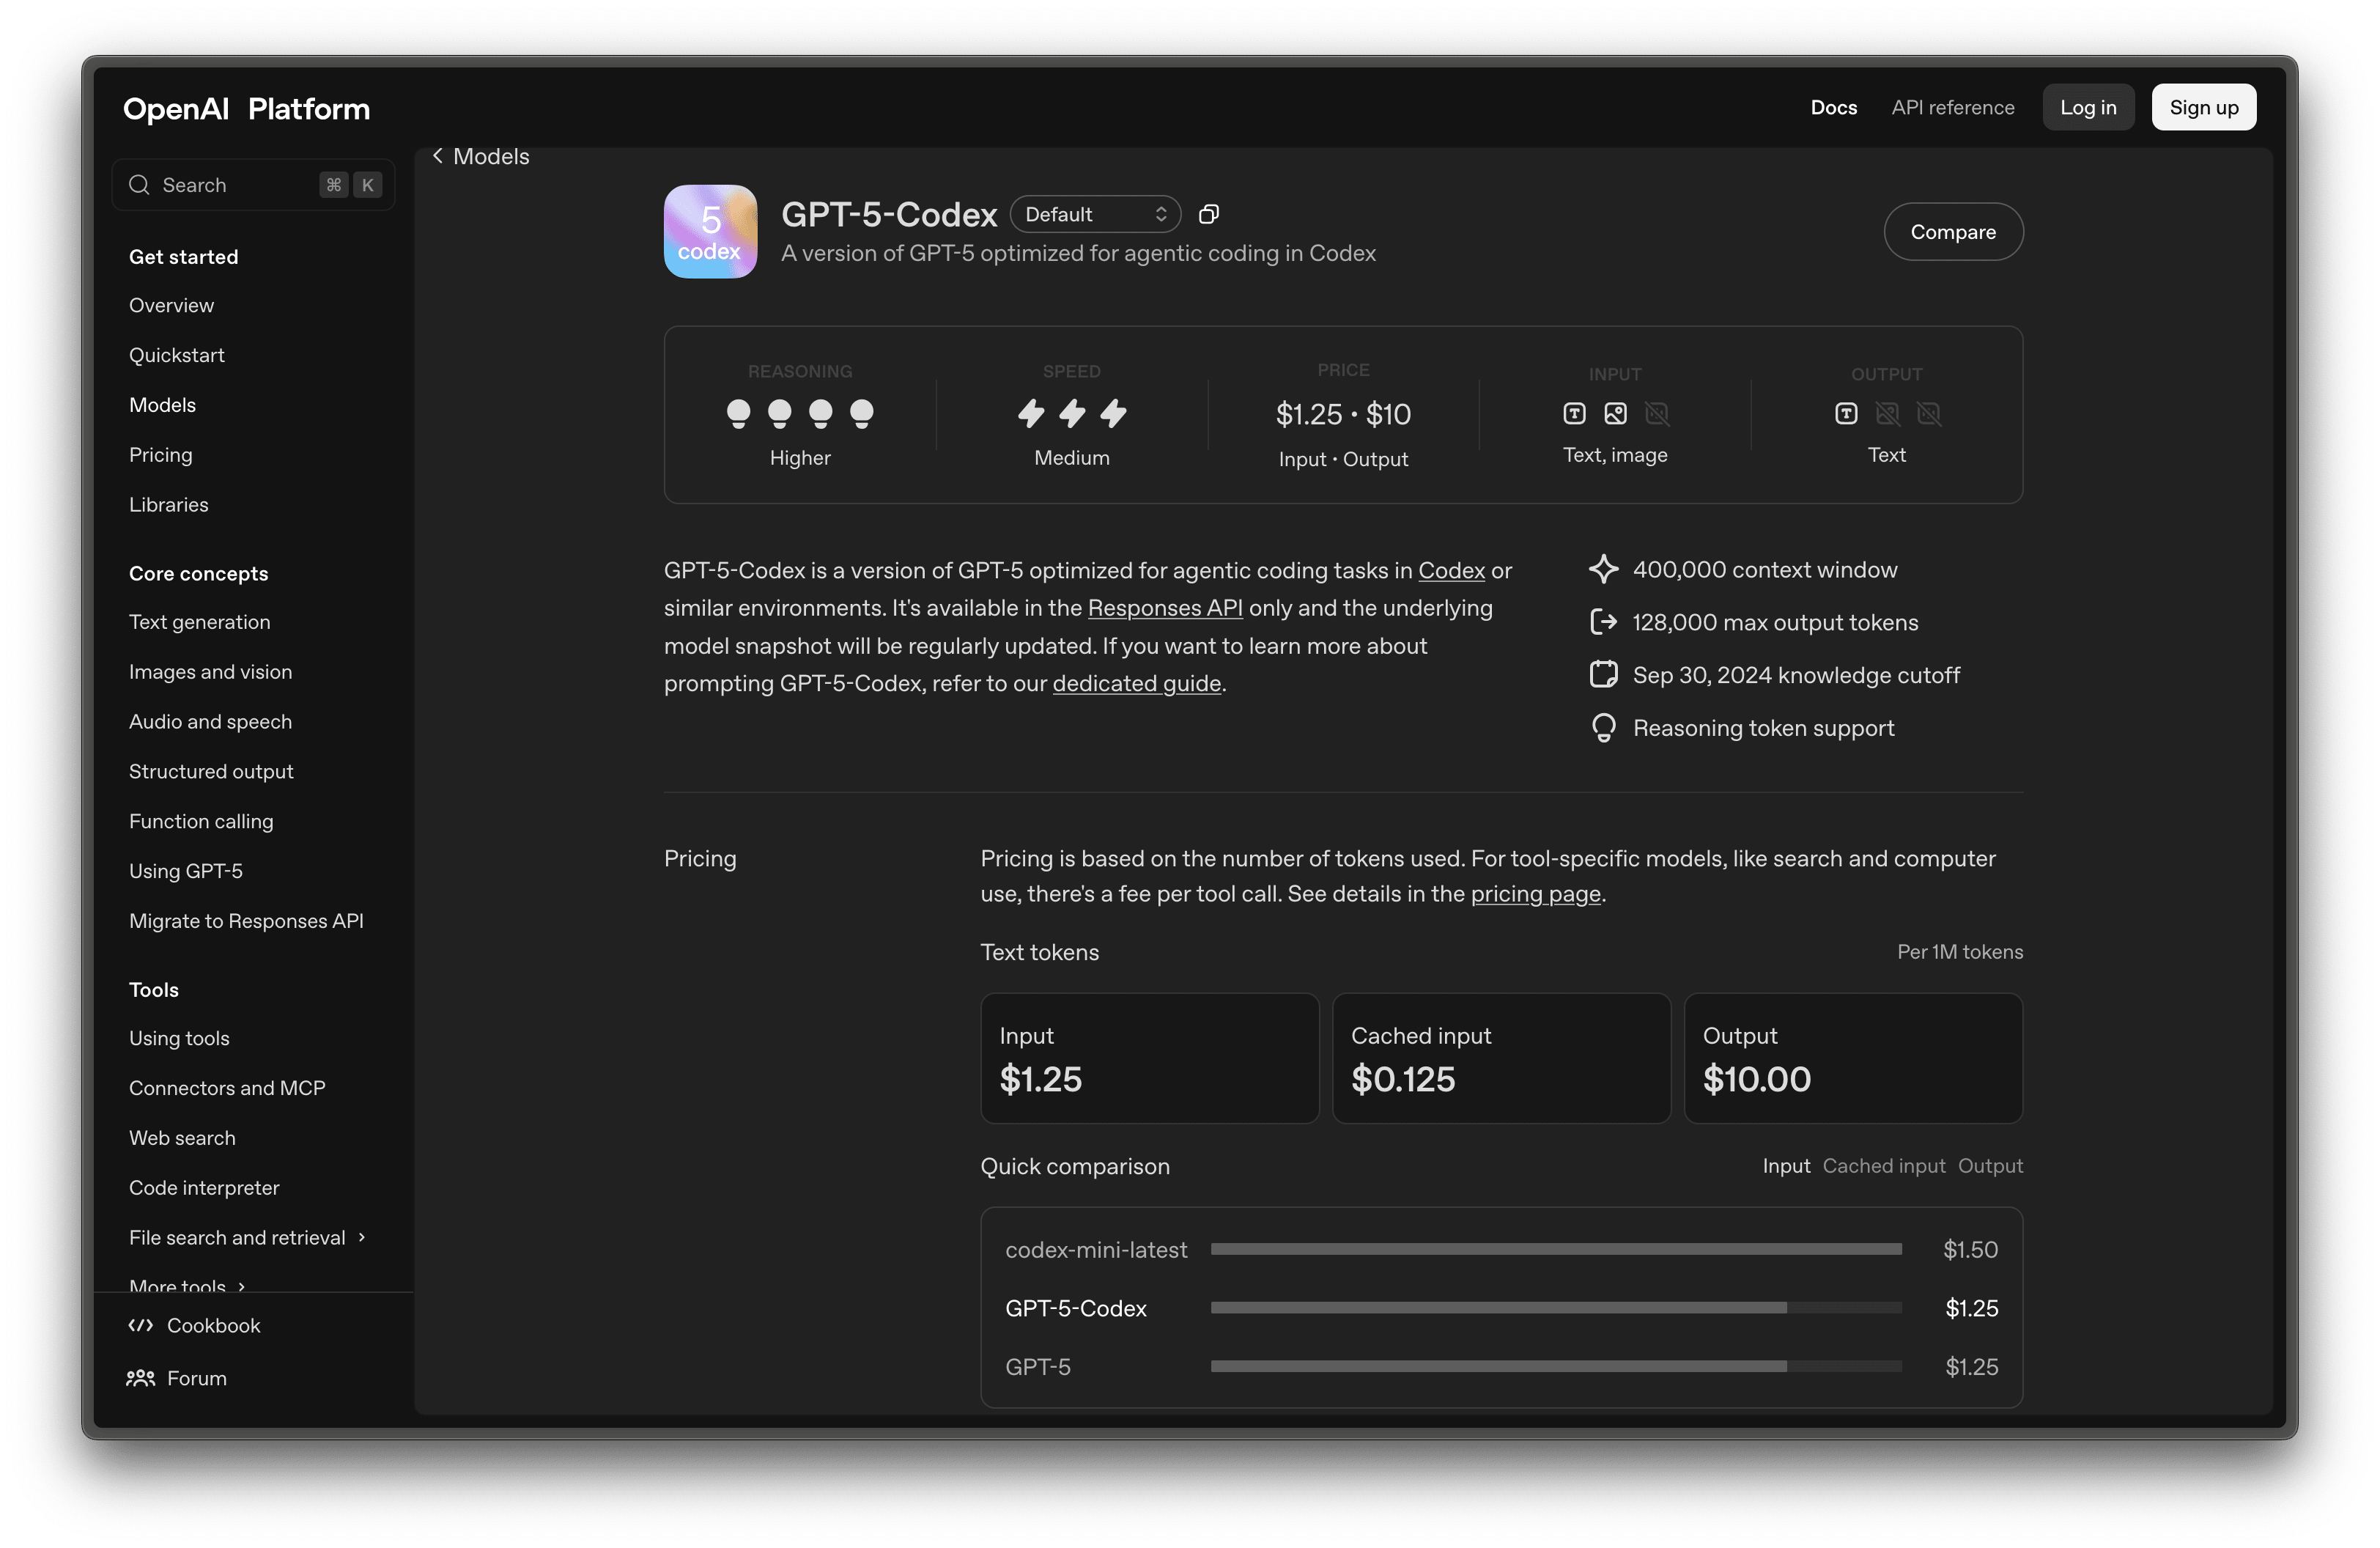Viewport: 2380px width, 1548px height.
Task: Open Web search page
Action: tap(182, 1138)
